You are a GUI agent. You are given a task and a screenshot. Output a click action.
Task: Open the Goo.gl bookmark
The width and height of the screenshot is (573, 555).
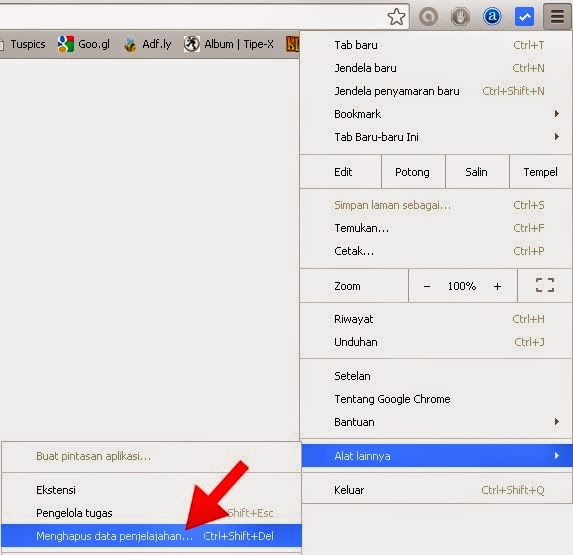tap(84, 44)
